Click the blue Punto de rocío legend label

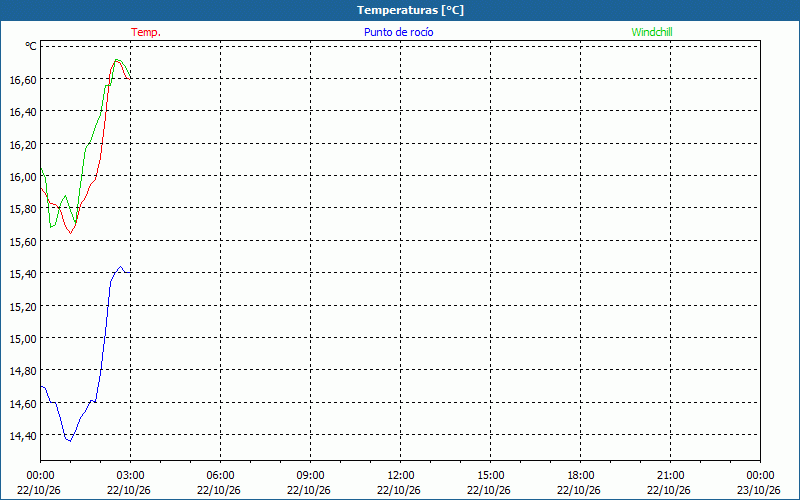pos(398,32)
